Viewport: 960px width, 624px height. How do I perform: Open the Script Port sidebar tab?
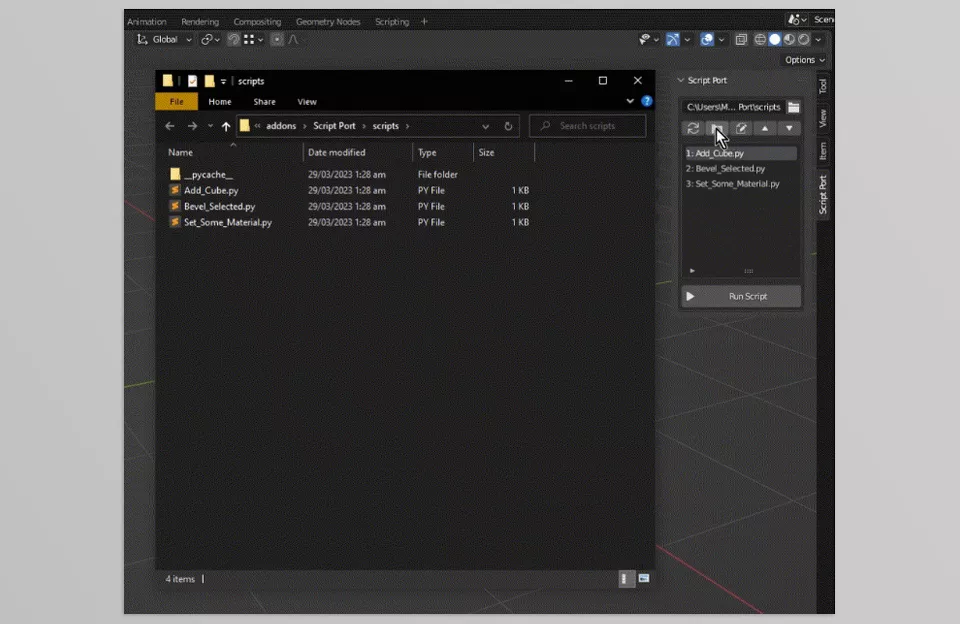coord(823,195)
